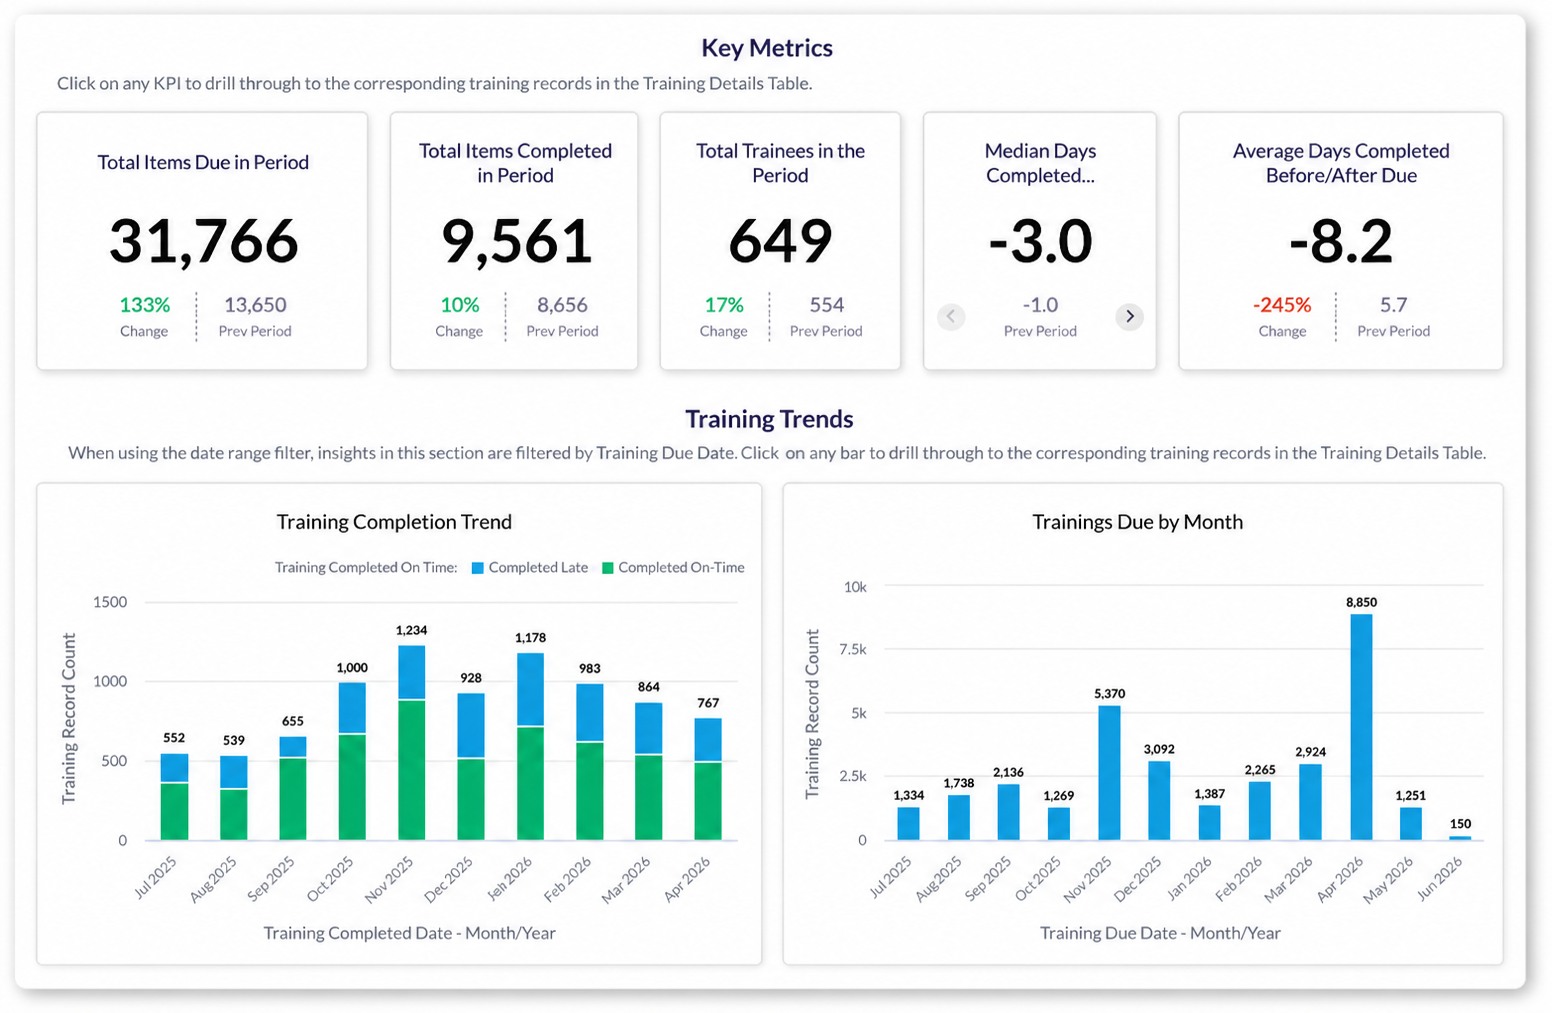The image size is (1552, 1013).
Task: Select the Total Trainees 649 KPI
Action: click(x=780, y=241)
